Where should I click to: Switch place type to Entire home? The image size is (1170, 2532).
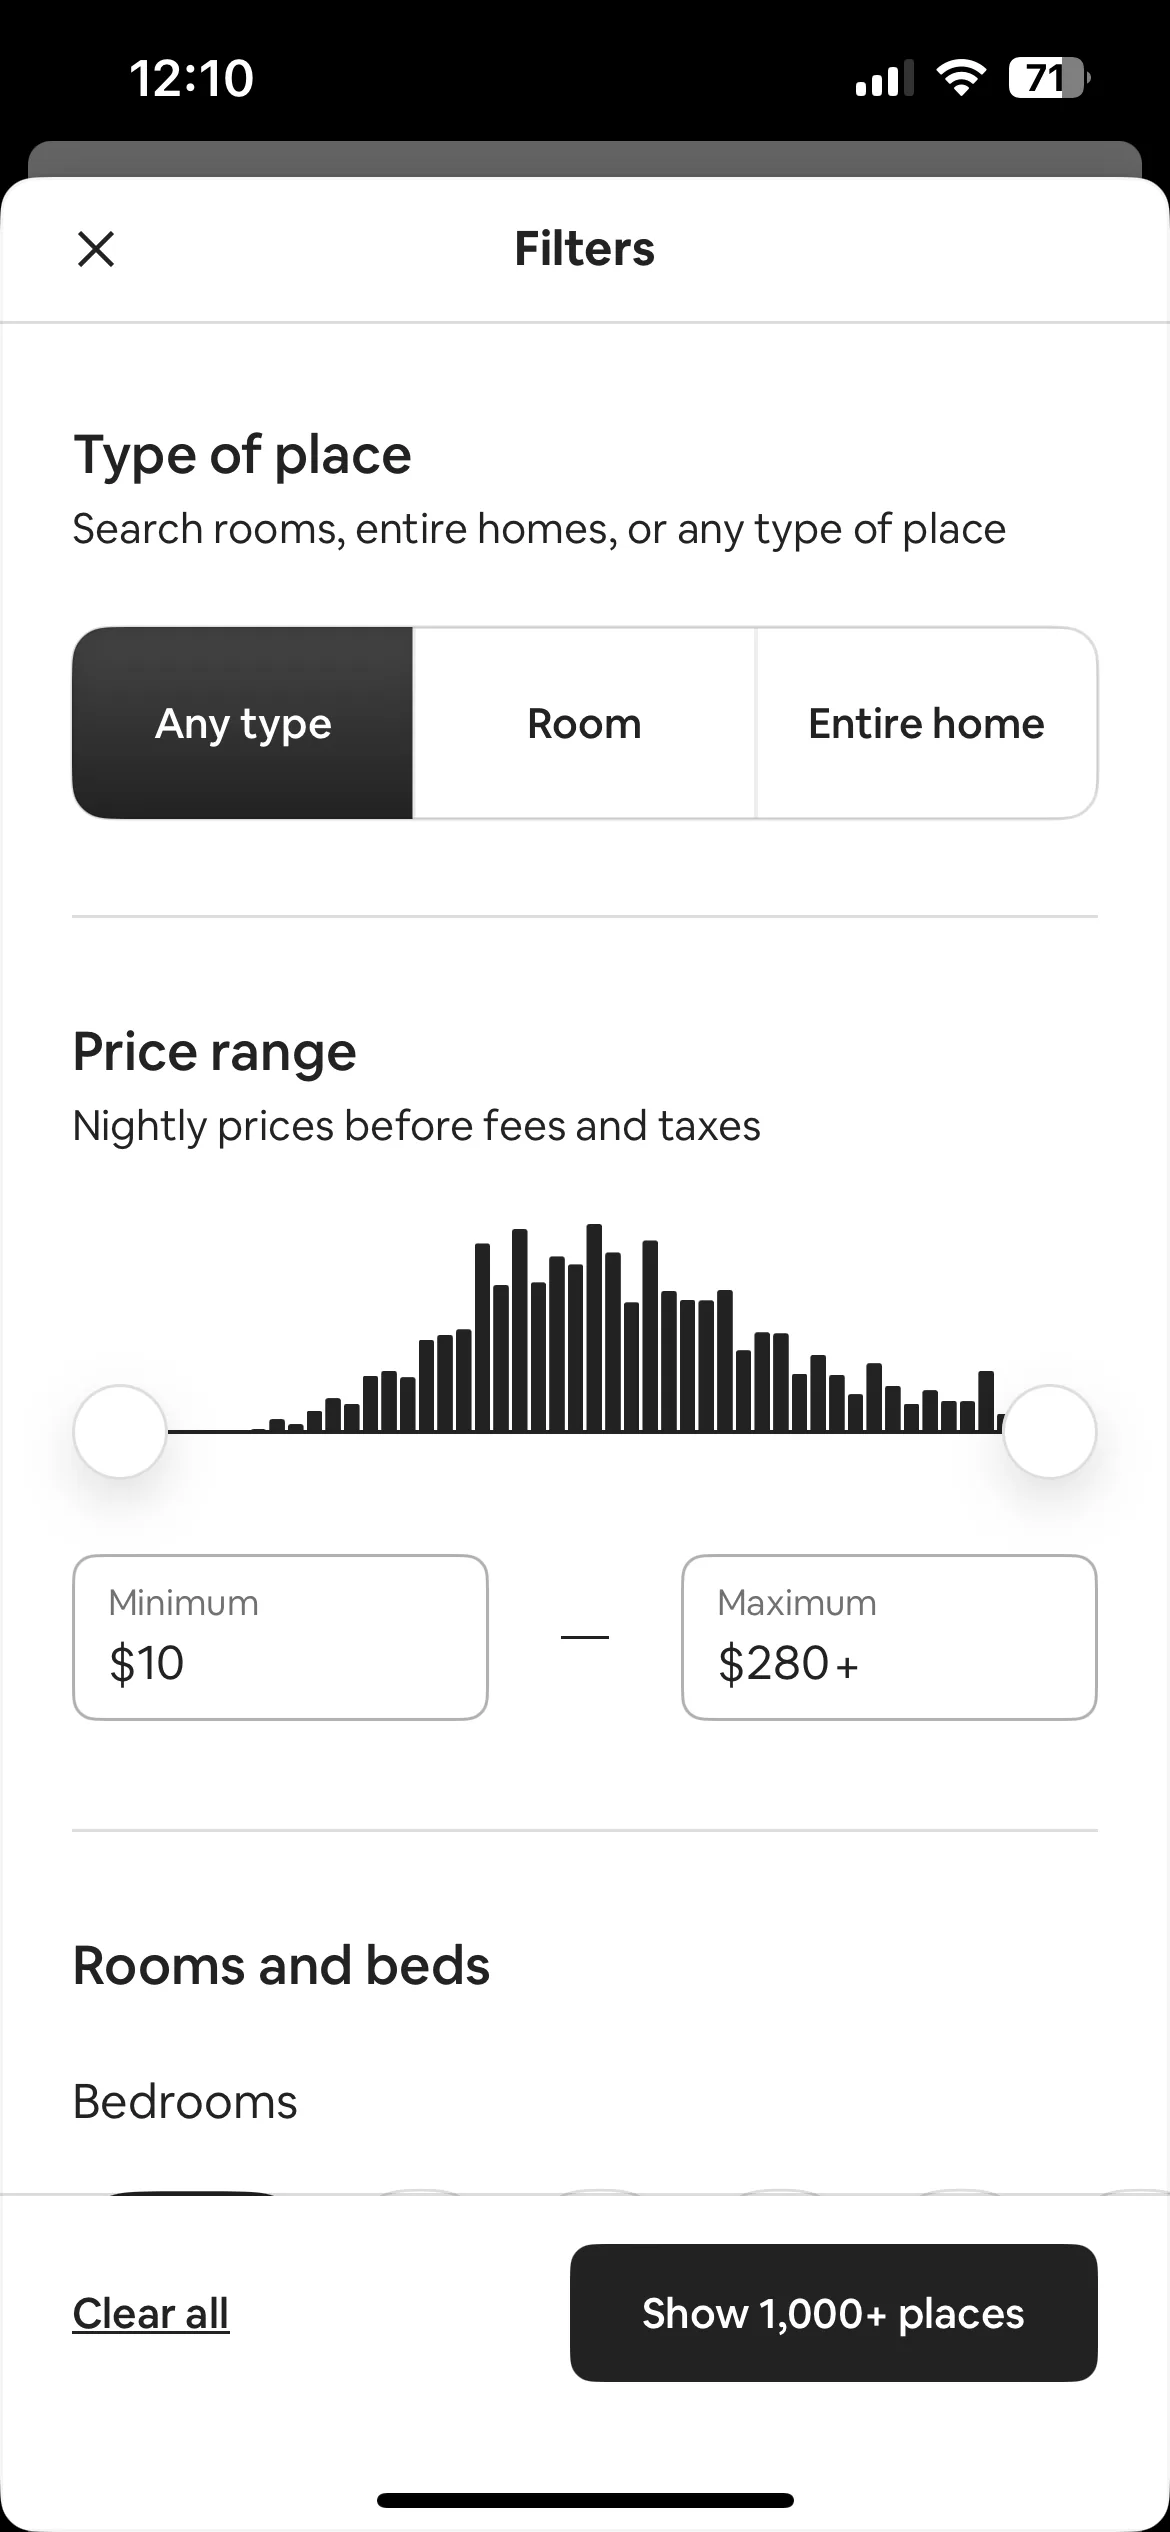click(926, 723)
